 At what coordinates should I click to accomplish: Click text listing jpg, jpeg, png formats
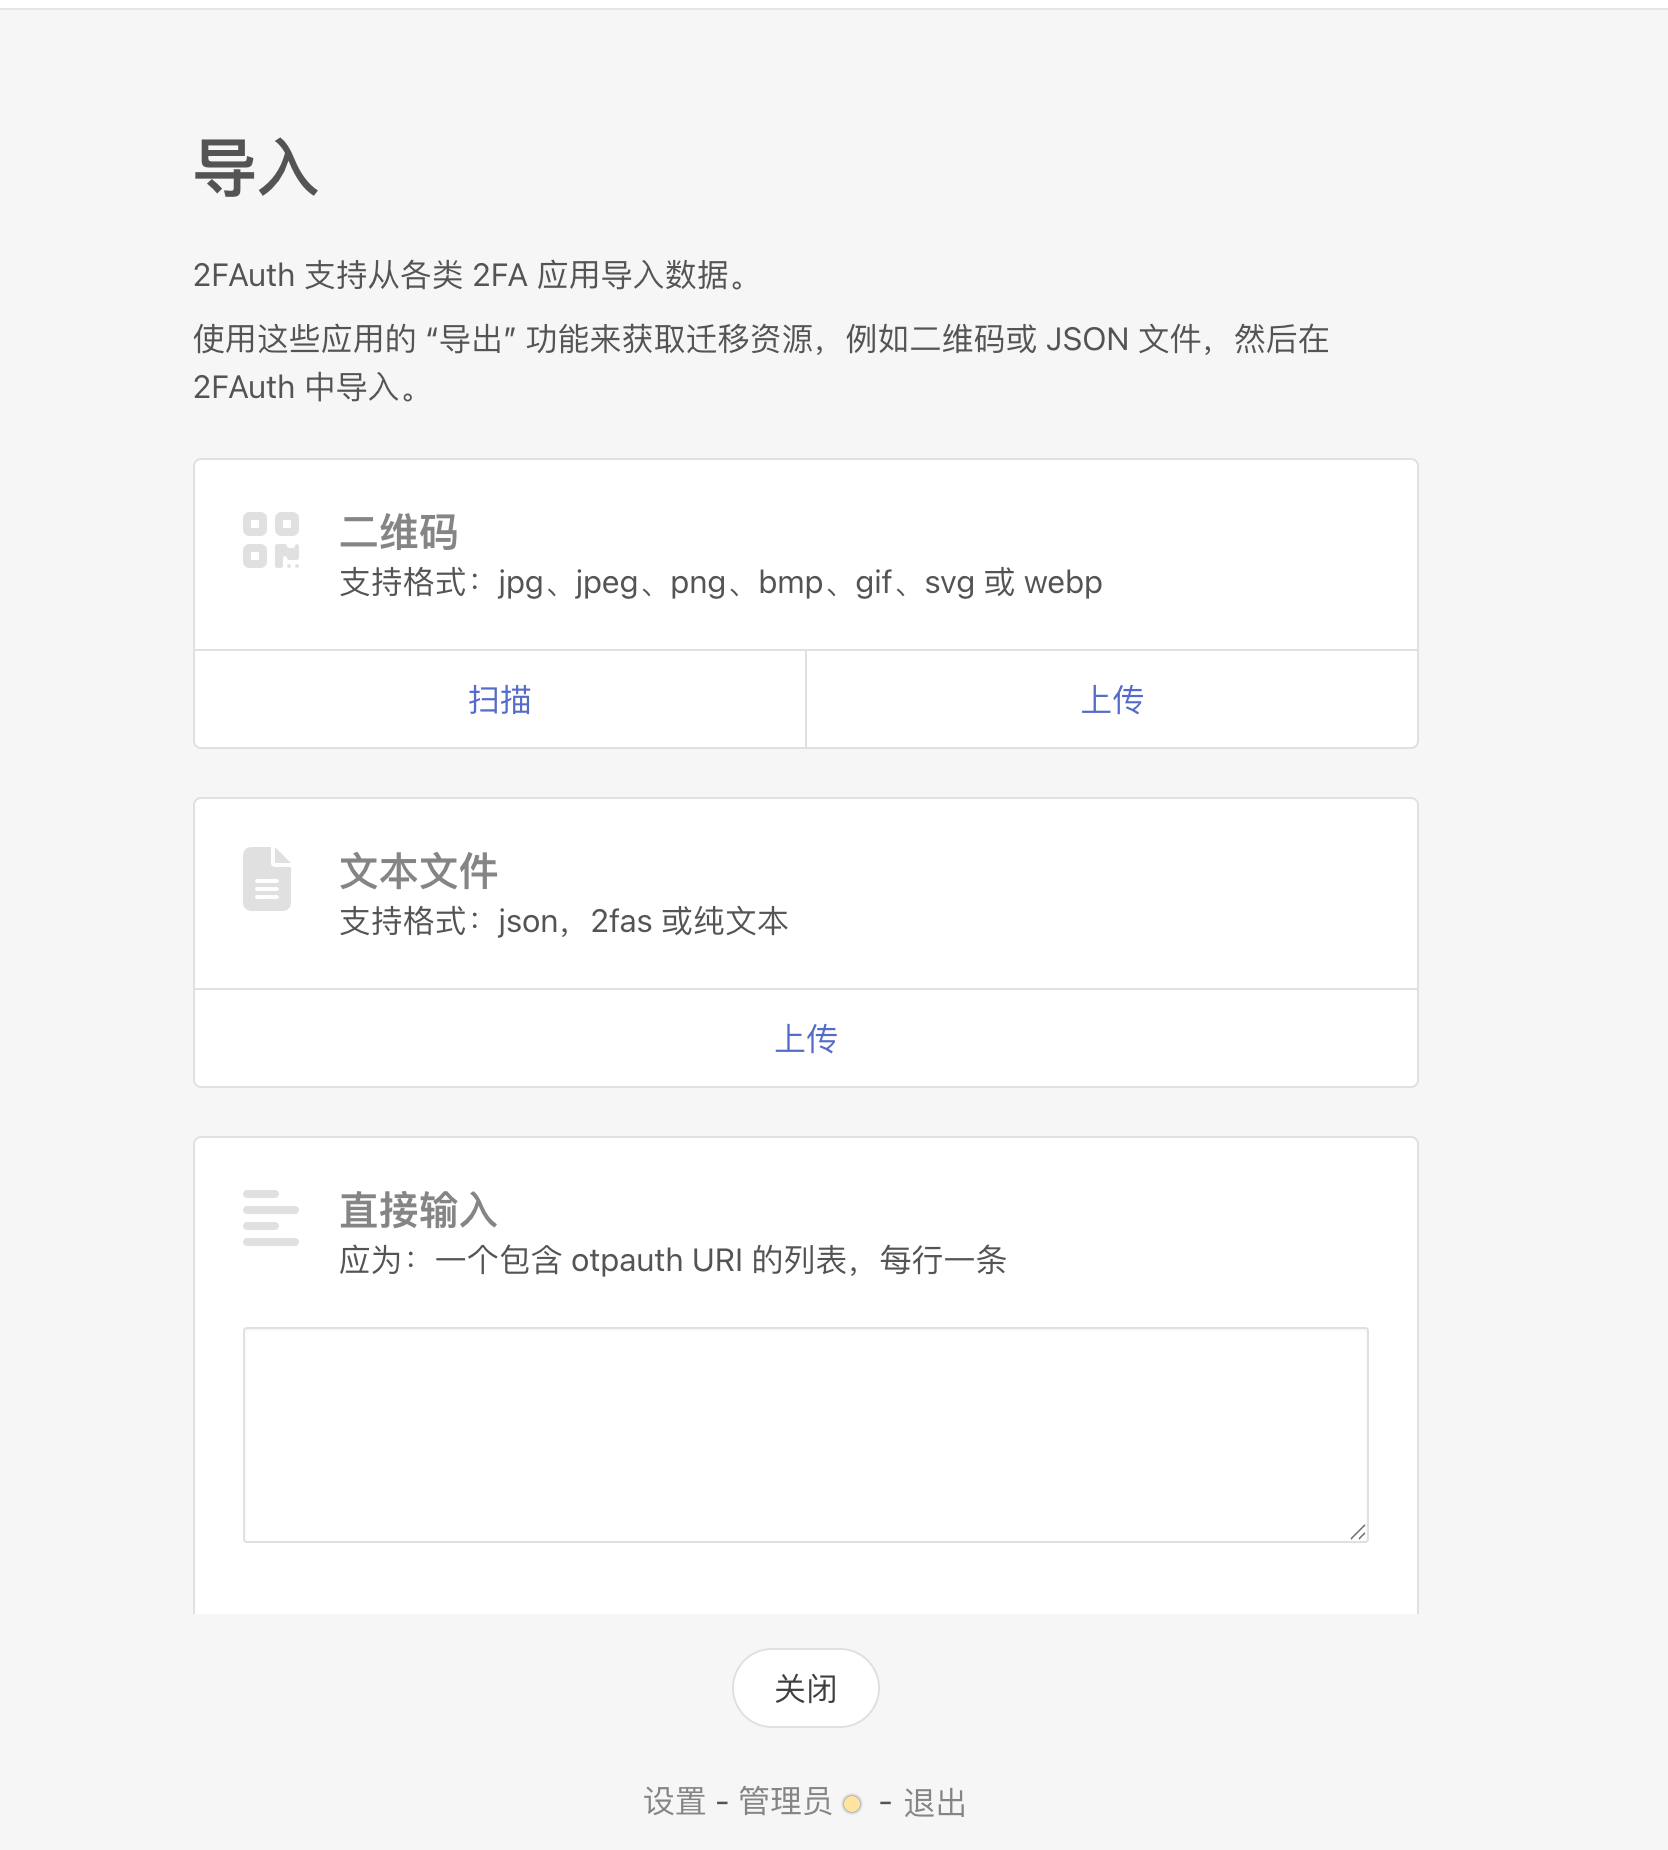point(721,582)
